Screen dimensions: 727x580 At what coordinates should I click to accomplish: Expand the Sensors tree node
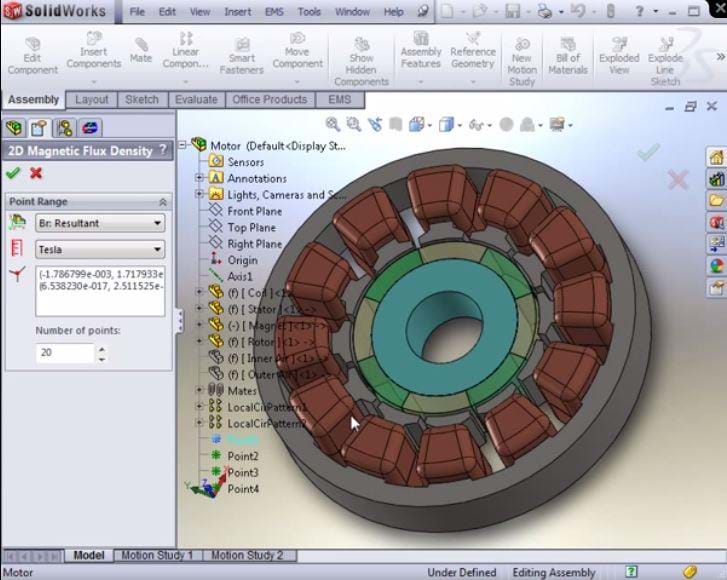click(x=246, y=162)
